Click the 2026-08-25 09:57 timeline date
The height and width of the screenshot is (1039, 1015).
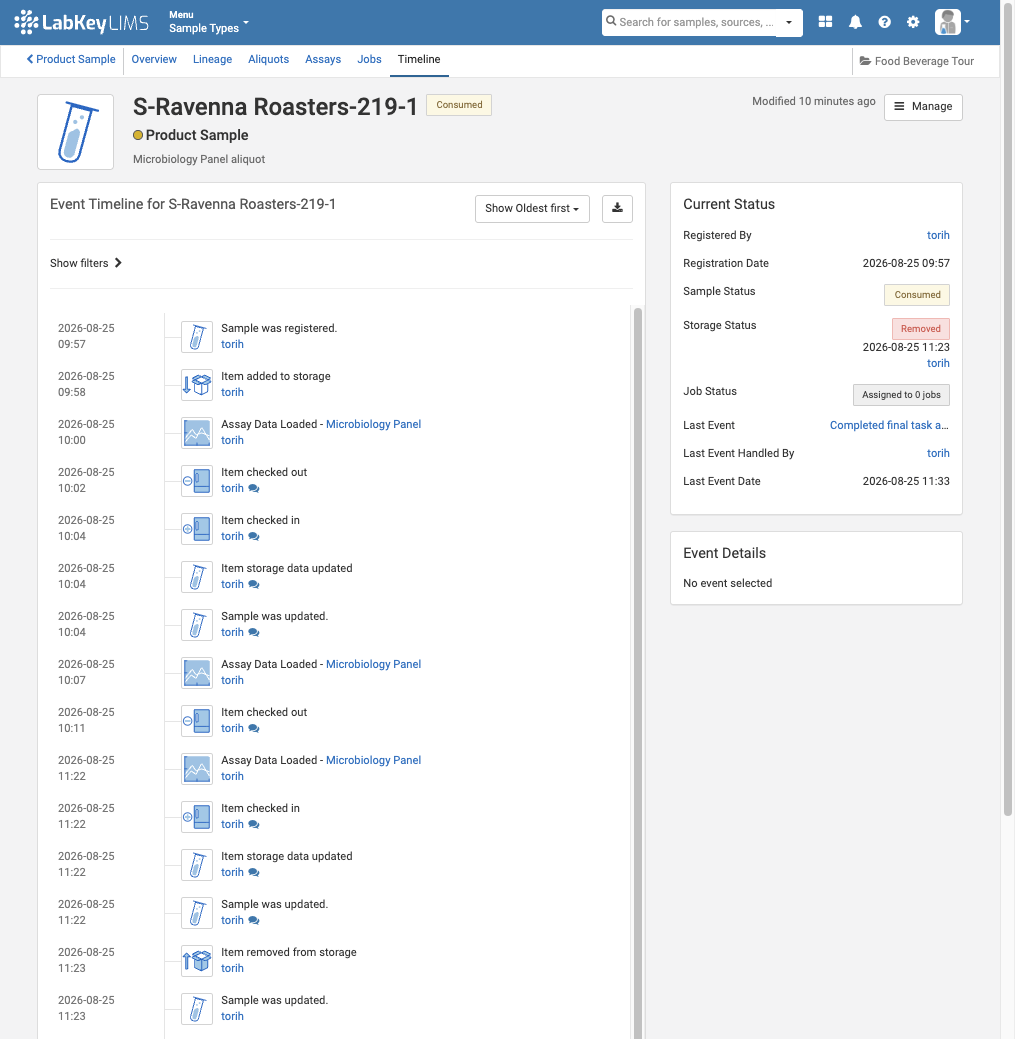(x=86, y=336)
